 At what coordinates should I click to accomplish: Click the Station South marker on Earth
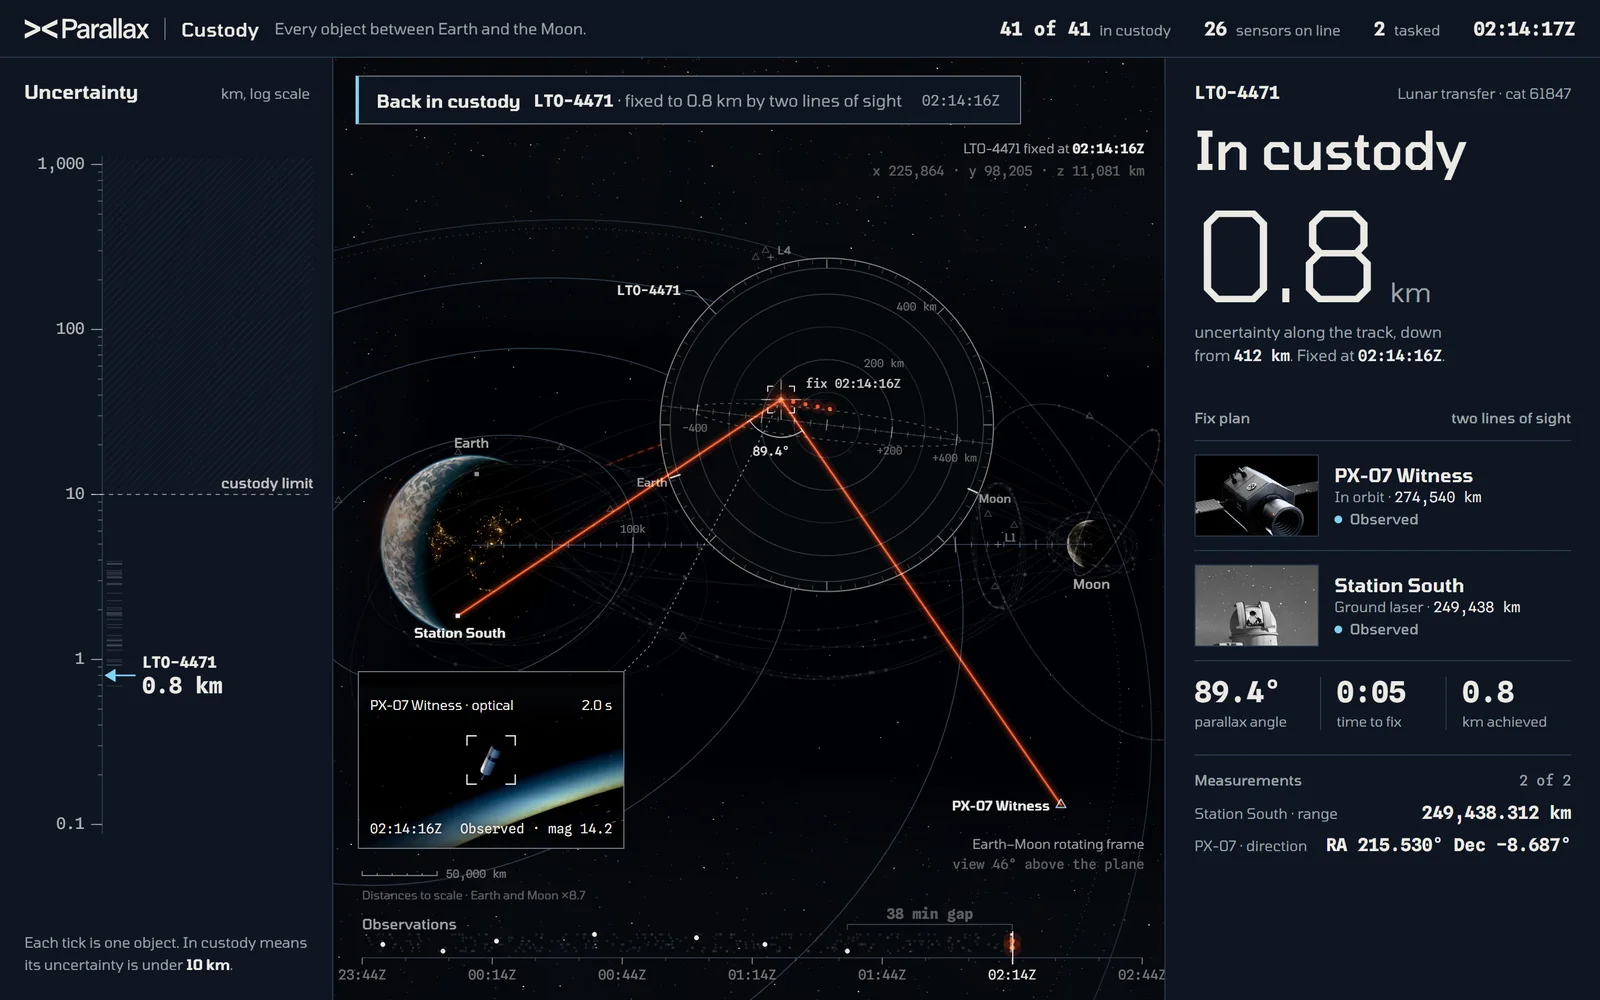point(458,615)
